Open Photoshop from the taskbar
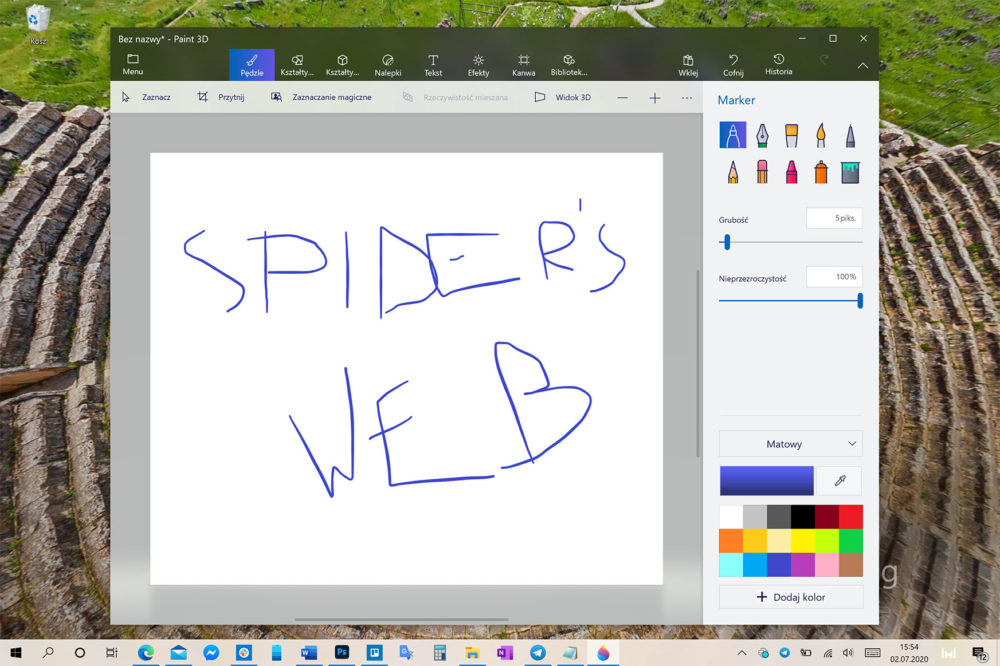 pyautogui.click(x=342, y=652)
